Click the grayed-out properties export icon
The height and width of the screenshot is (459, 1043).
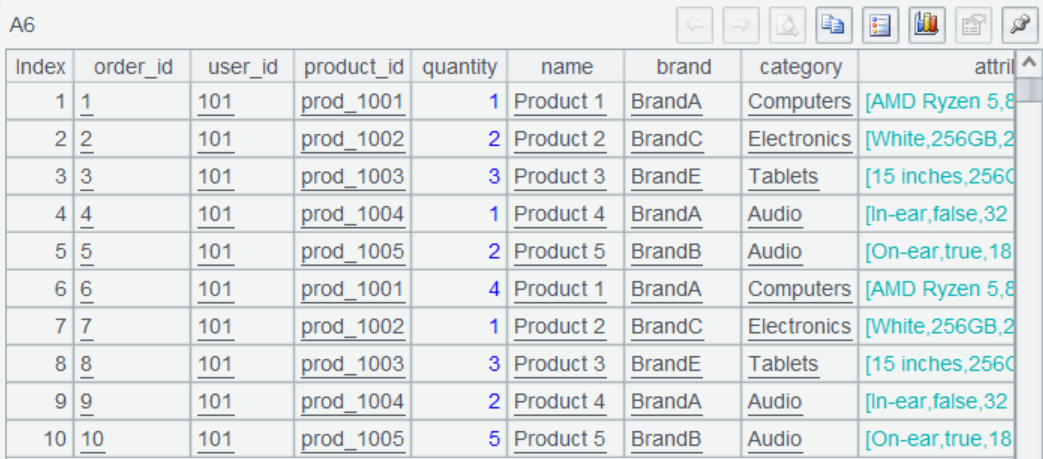pos(973,25)
